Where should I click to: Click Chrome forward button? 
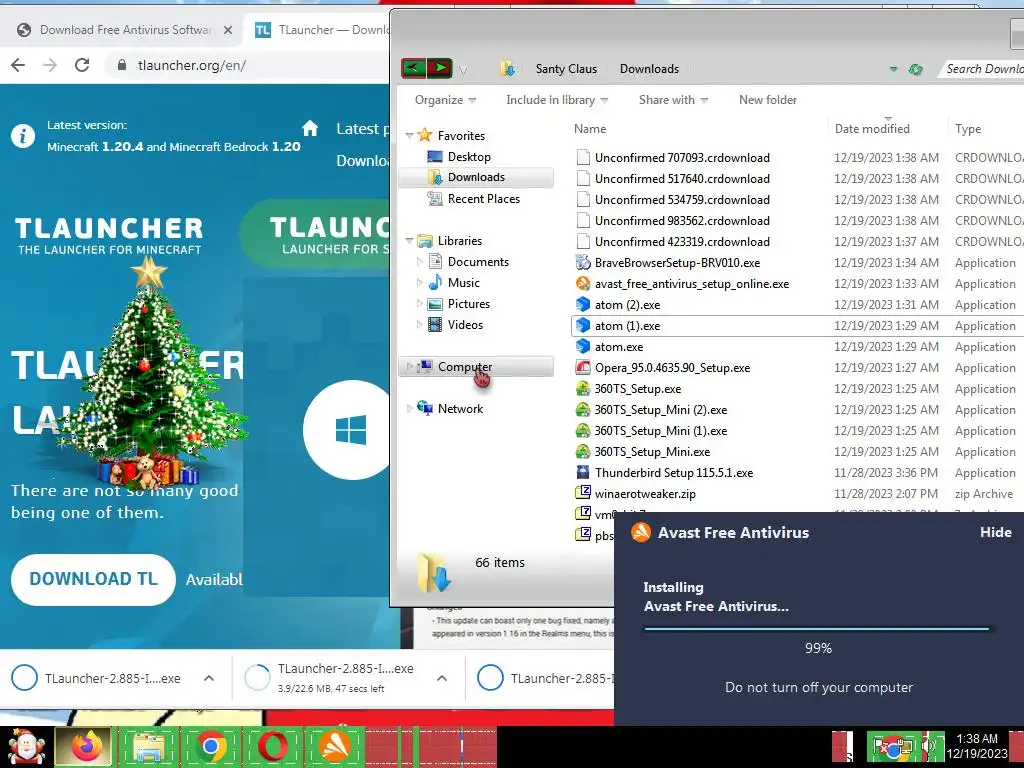(x=50, y=65)
